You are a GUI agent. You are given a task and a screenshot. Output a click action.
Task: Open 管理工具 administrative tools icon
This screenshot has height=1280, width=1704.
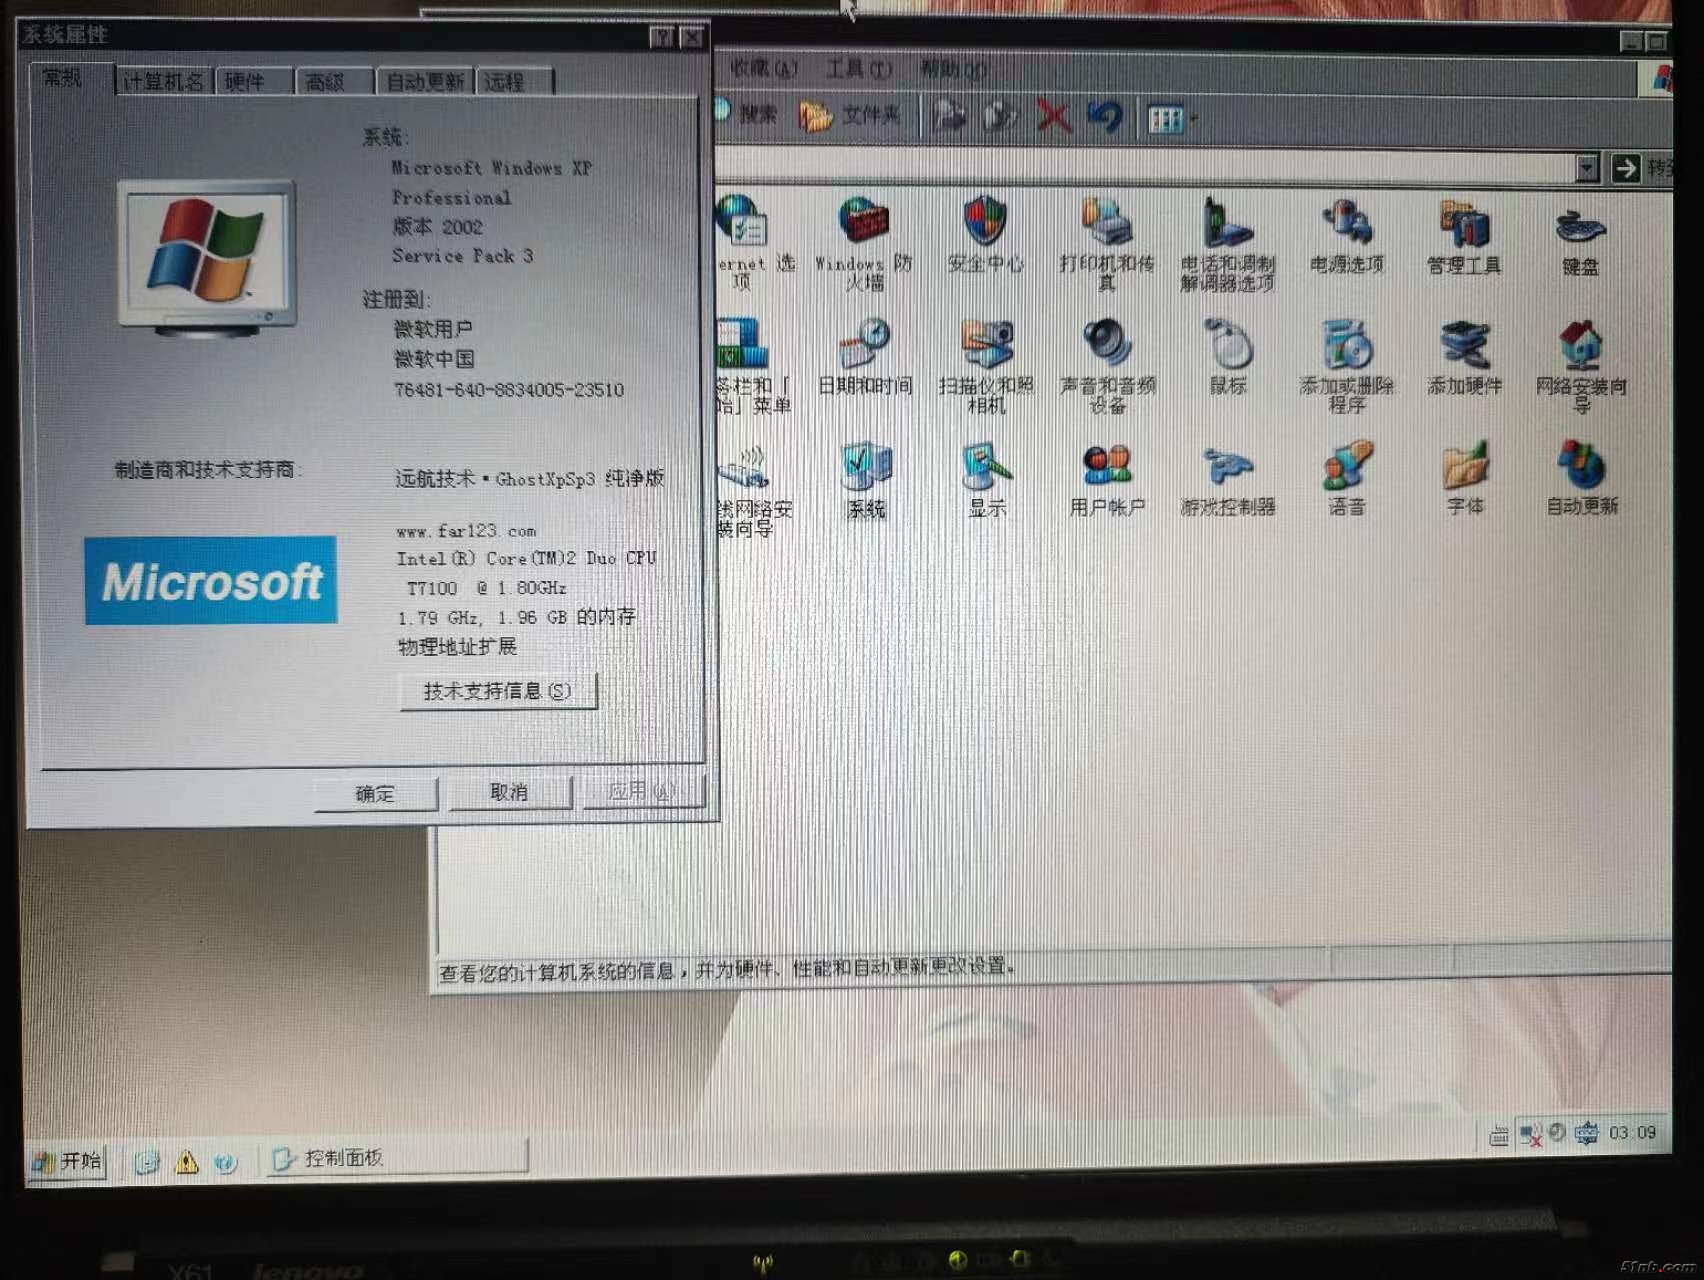click(x=1464, y=236)
